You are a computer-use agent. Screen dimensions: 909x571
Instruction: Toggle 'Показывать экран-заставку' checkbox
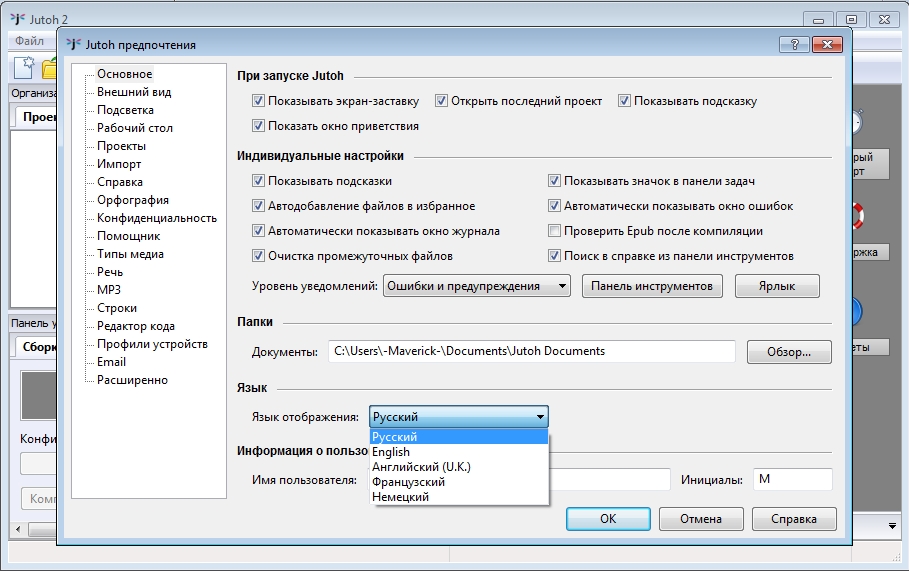pos(259,101)
